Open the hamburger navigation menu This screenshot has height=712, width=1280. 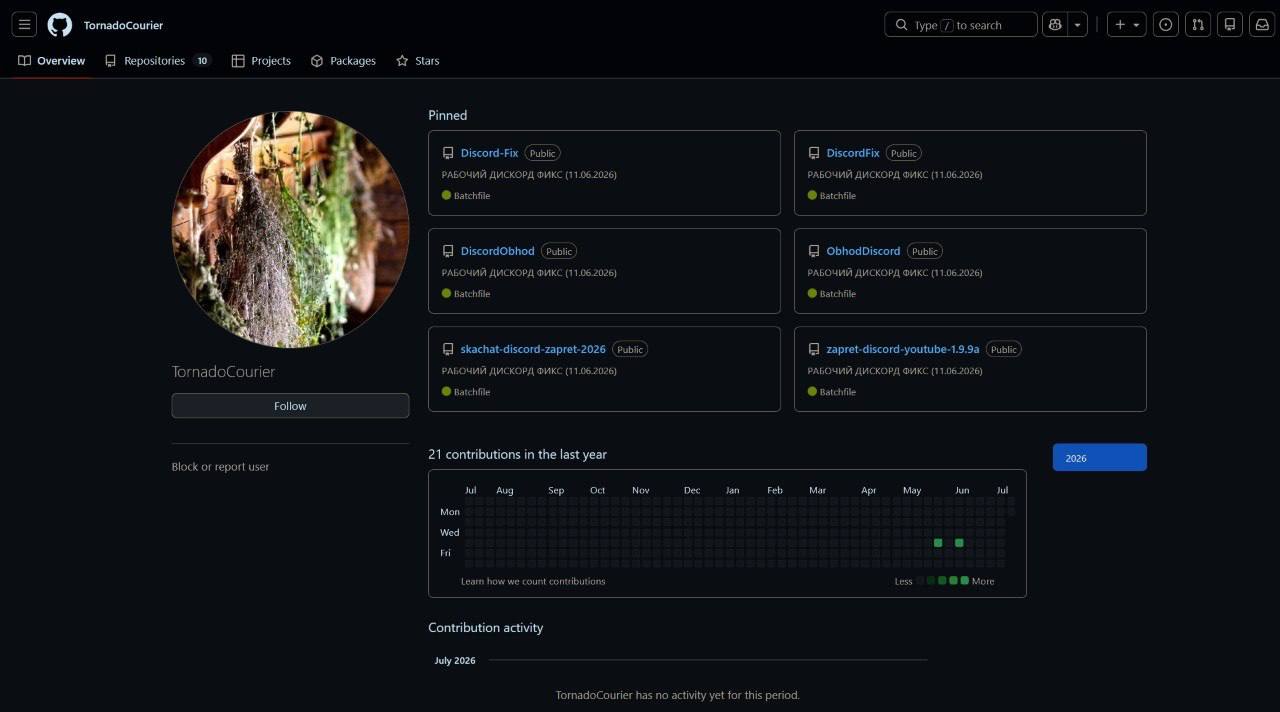click(x=25, y=25)
